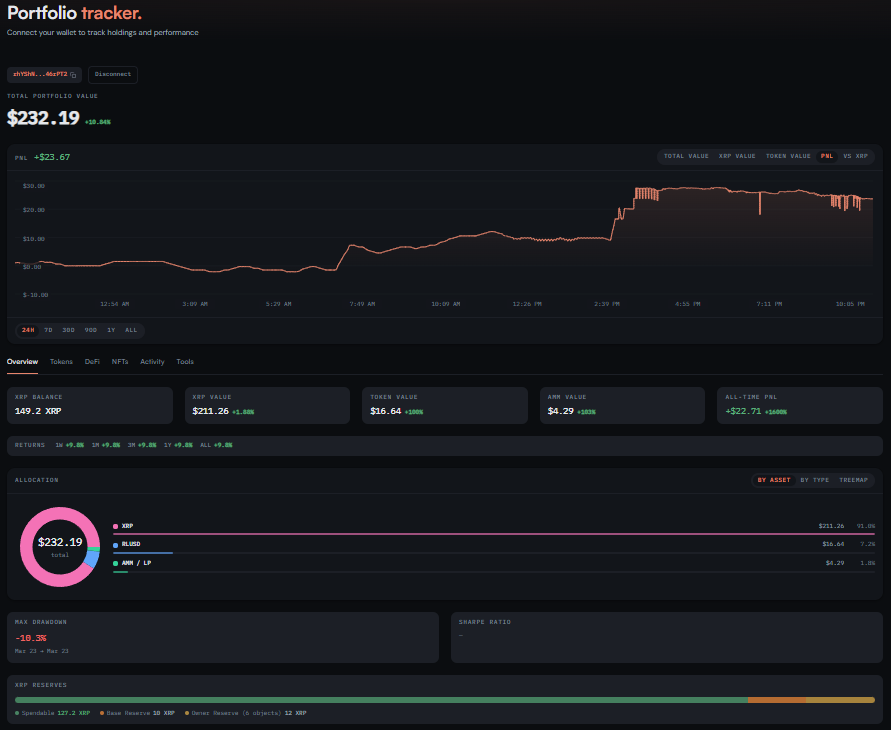Click the AMM / LP allocation row label

click(x=136, y=563)
